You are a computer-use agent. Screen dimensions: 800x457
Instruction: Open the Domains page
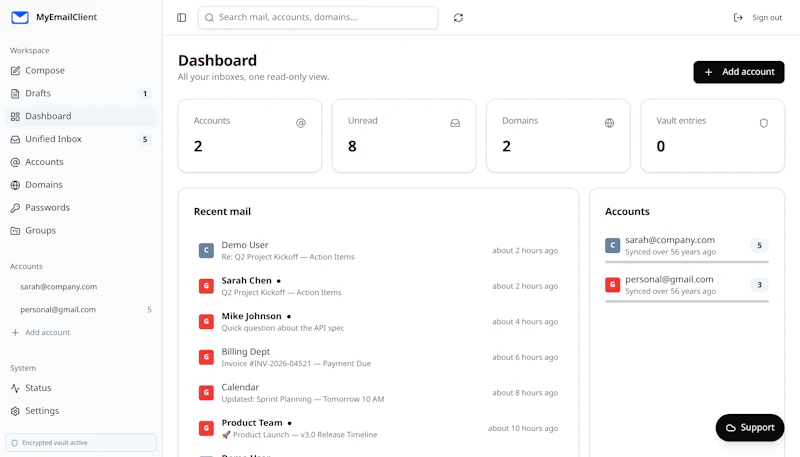pos(81,185)
